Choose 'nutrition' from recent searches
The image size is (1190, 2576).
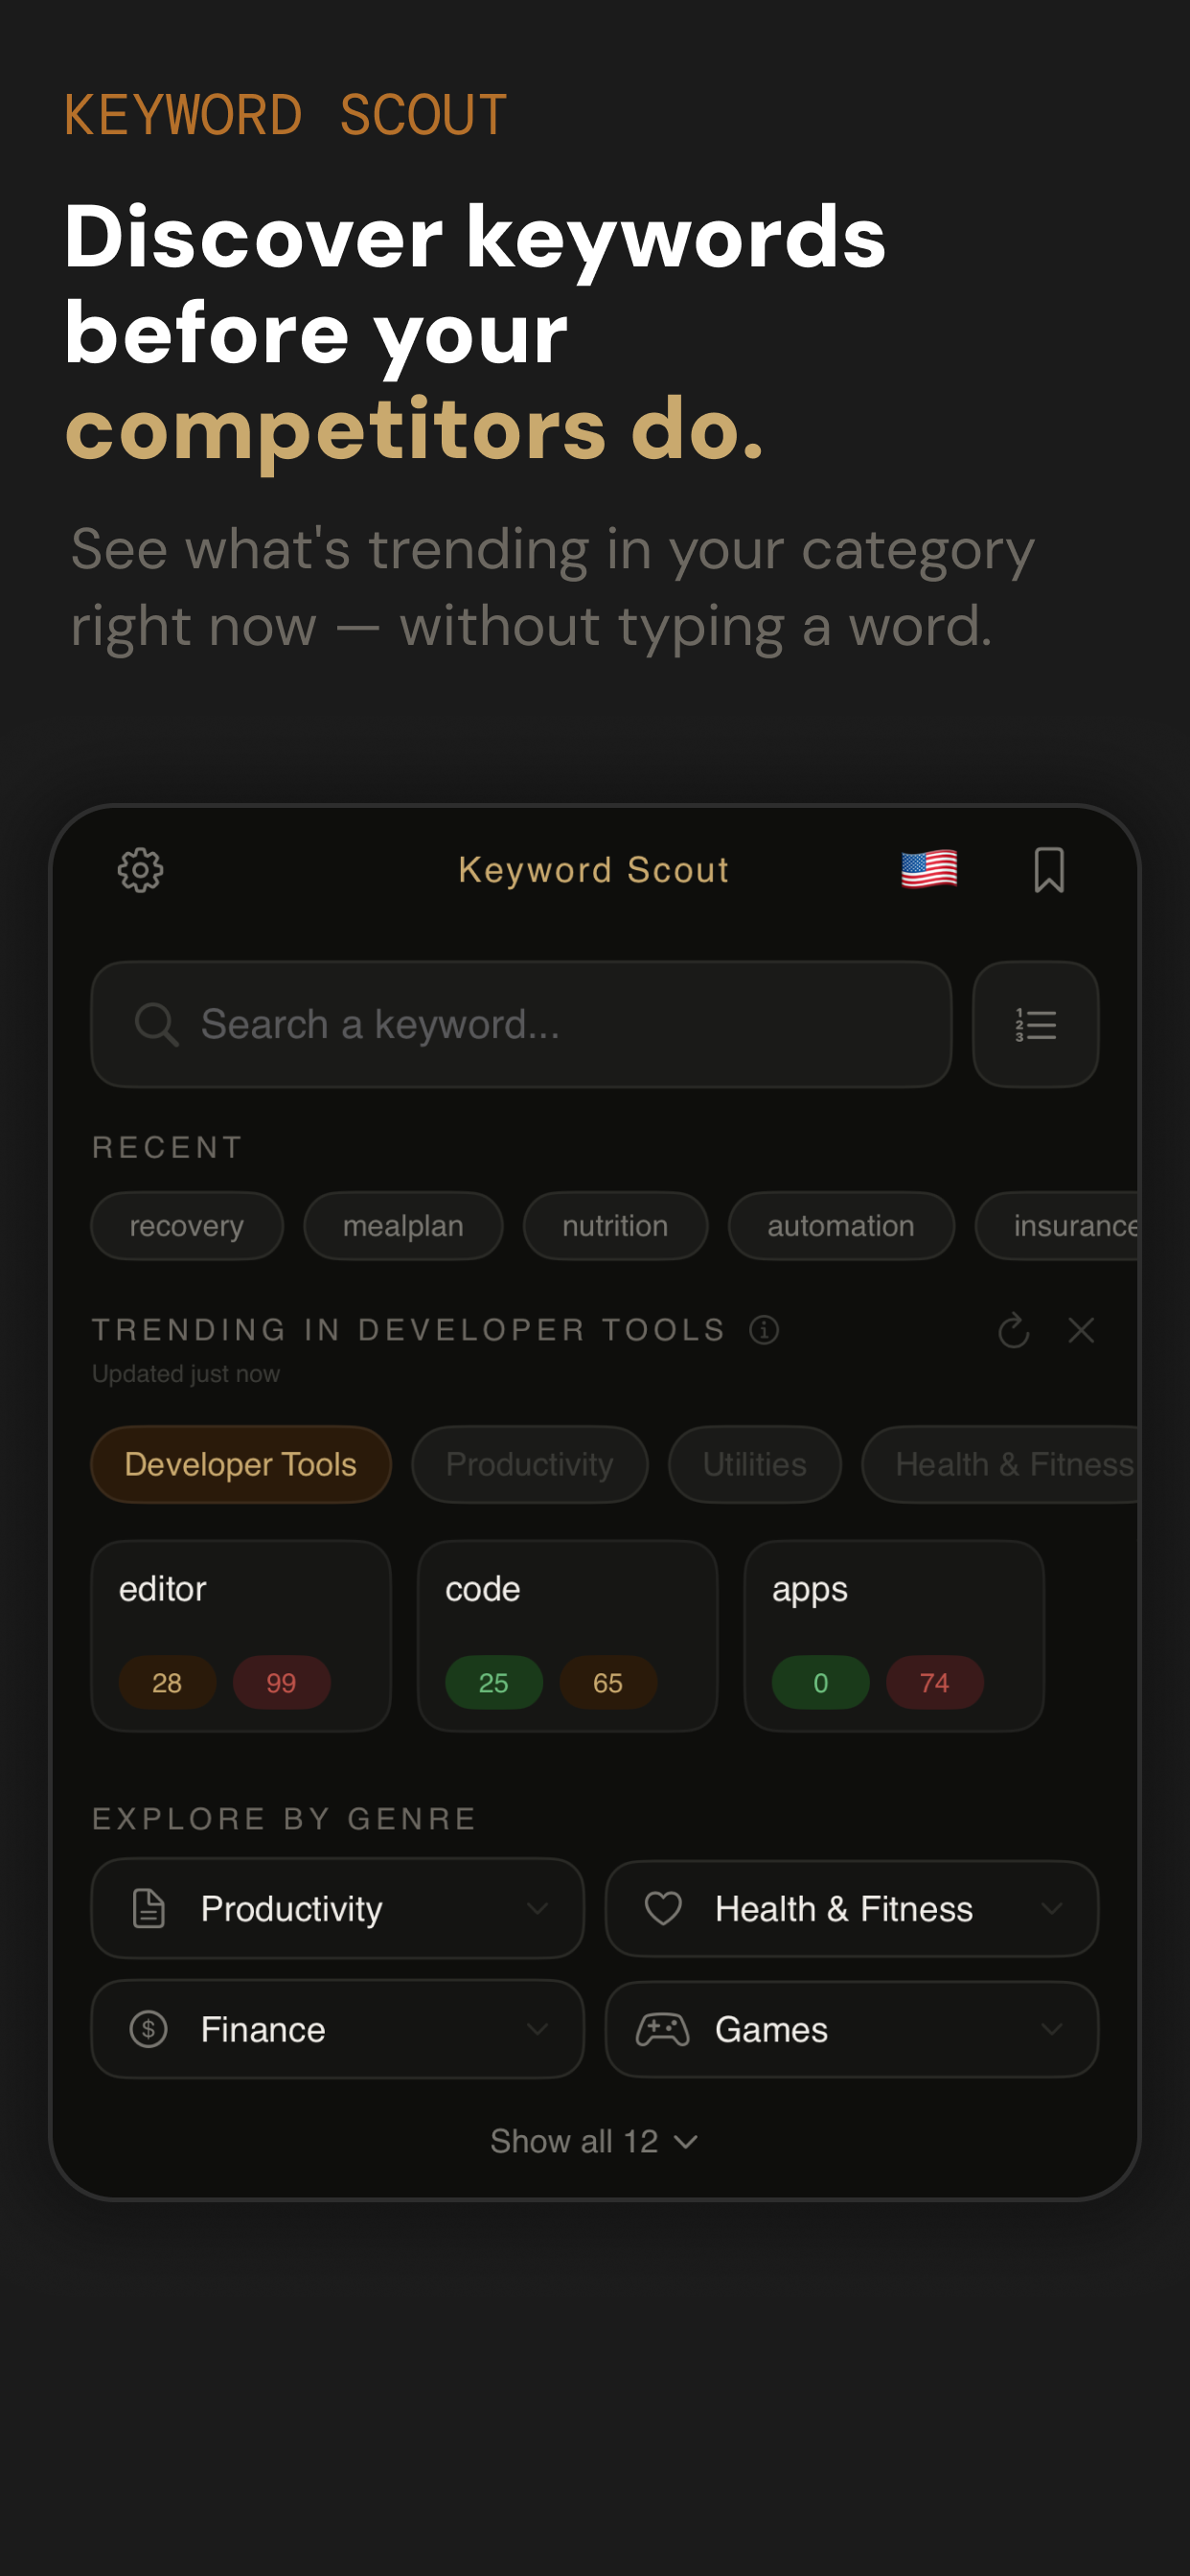[615, 1225]
